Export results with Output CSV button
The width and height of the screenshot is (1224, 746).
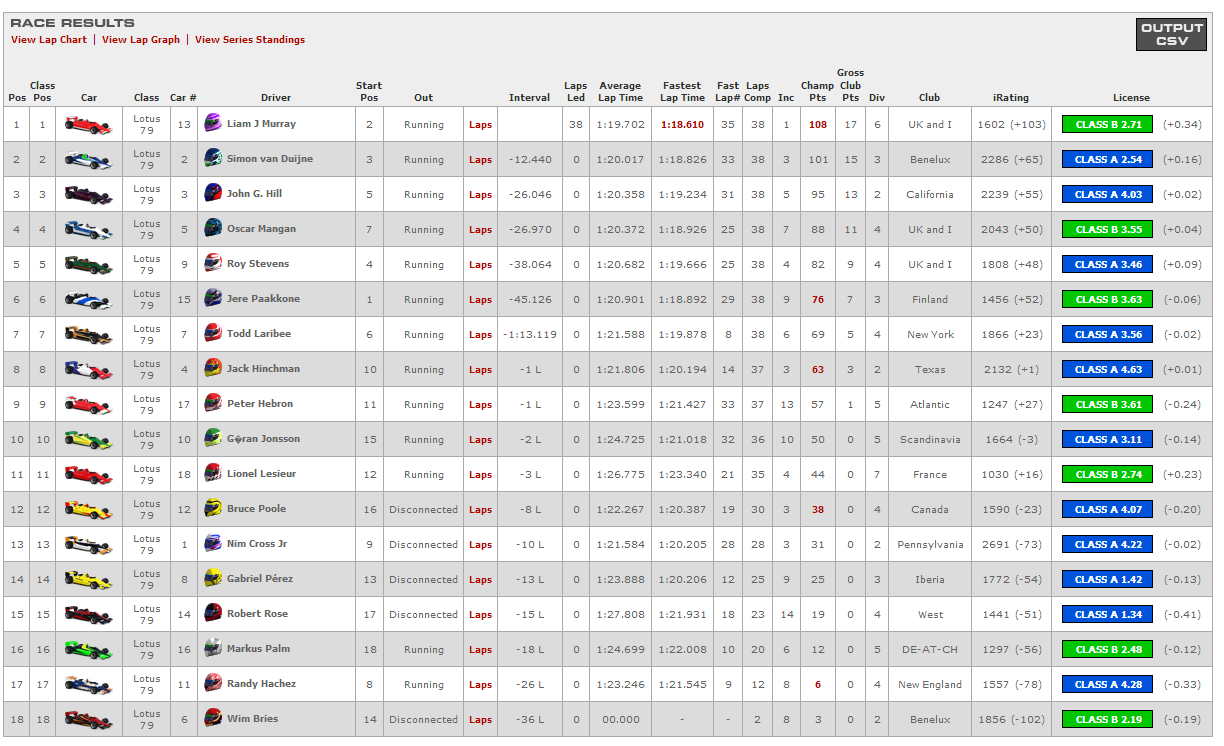(x=1171, y=35)
